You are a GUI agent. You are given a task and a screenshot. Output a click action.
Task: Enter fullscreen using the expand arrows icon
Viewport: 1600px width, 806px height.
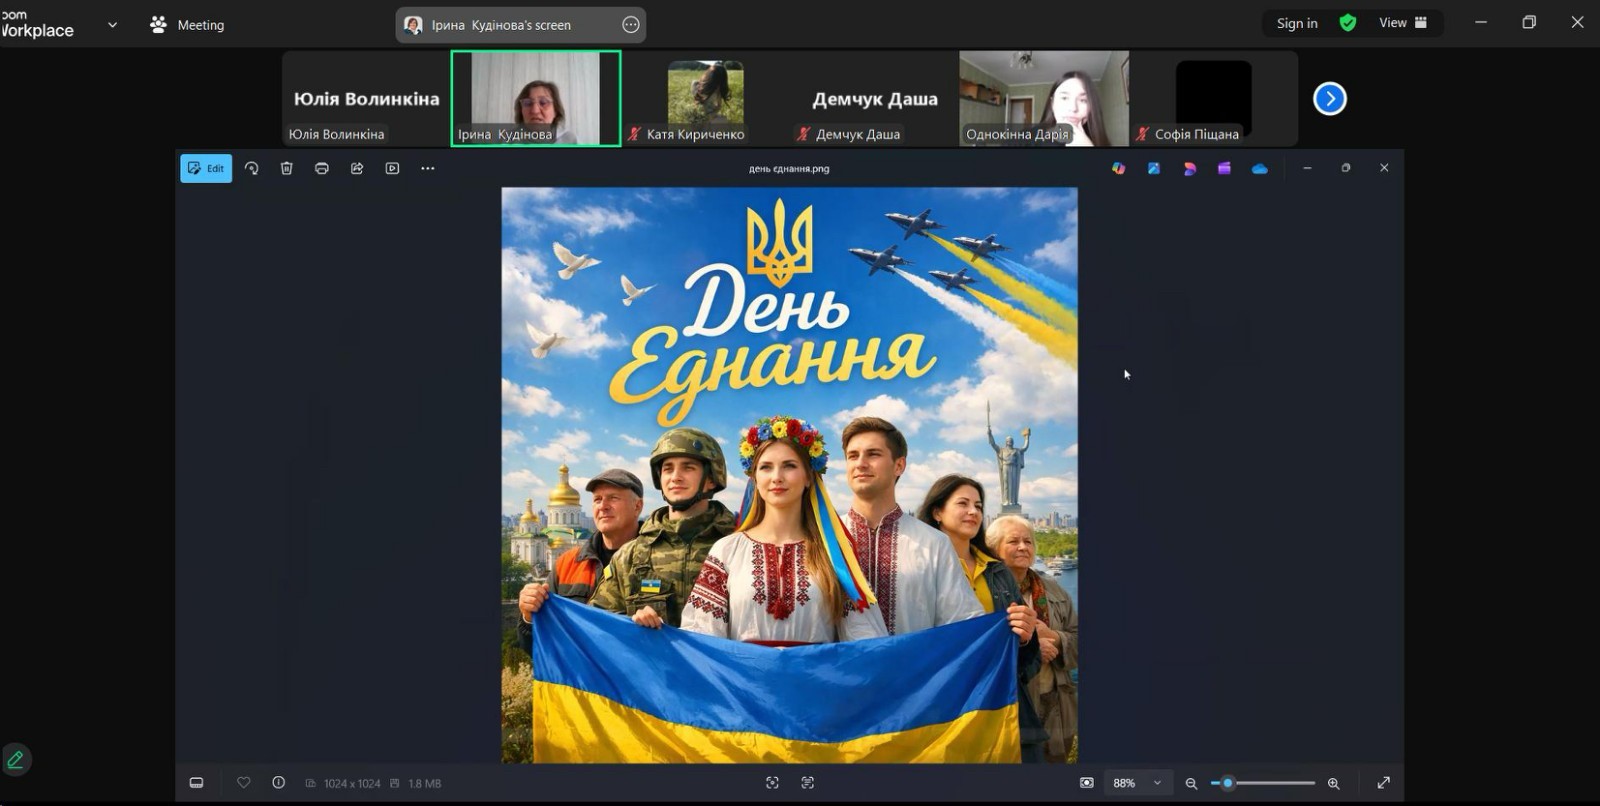point(1384,783)
